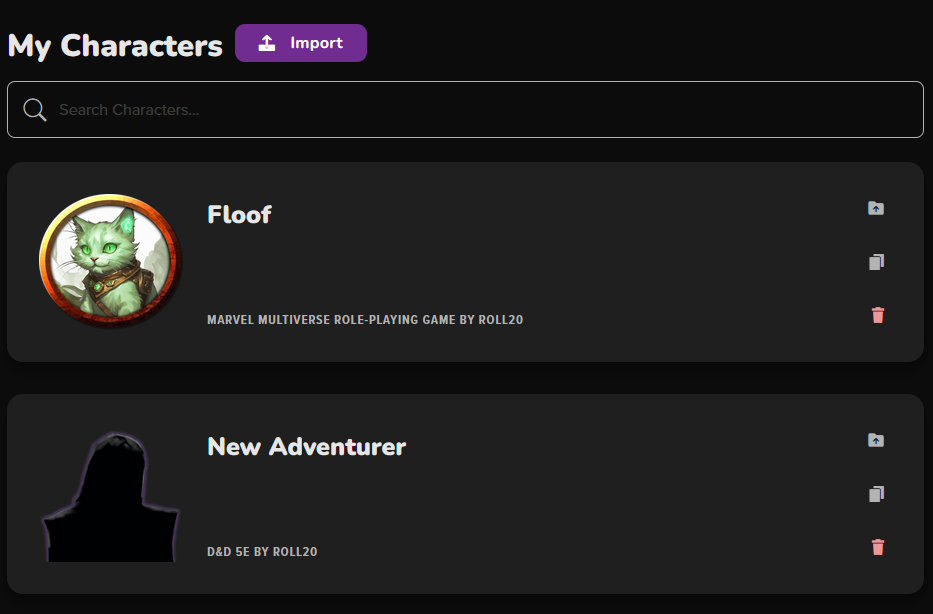Duplicate Floof using the copy icon

pos(876,262)
